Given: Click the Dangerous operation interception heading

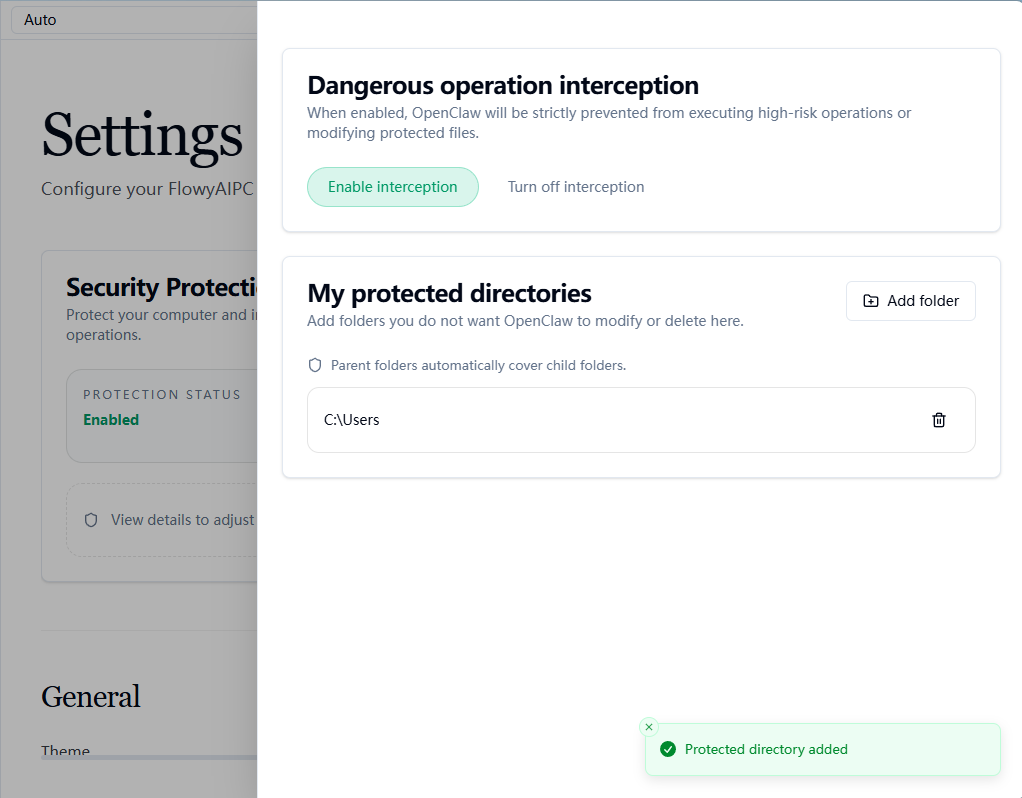Looking at the screenshot, I should 503,85.
